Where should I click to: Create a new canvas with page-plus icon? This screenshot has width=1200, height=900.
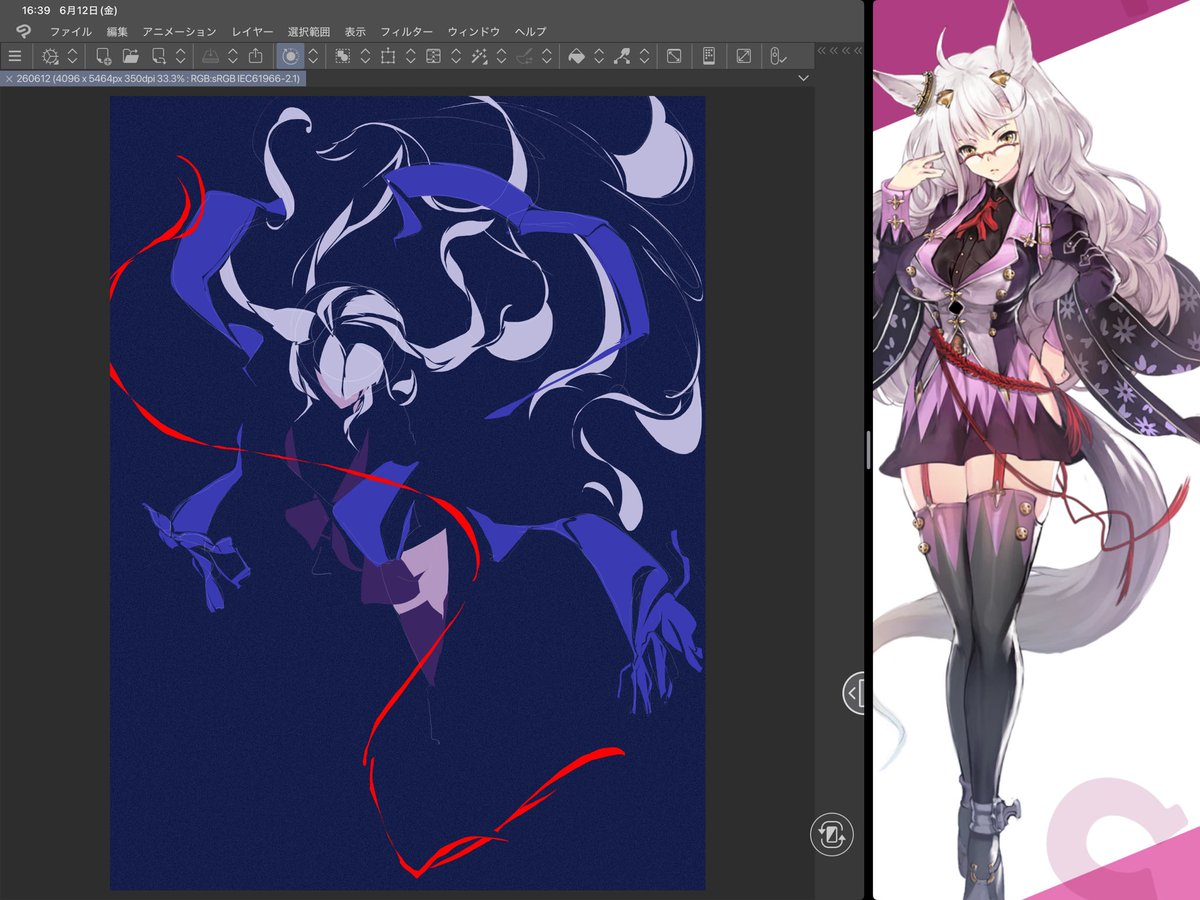[x=103, y=56]
